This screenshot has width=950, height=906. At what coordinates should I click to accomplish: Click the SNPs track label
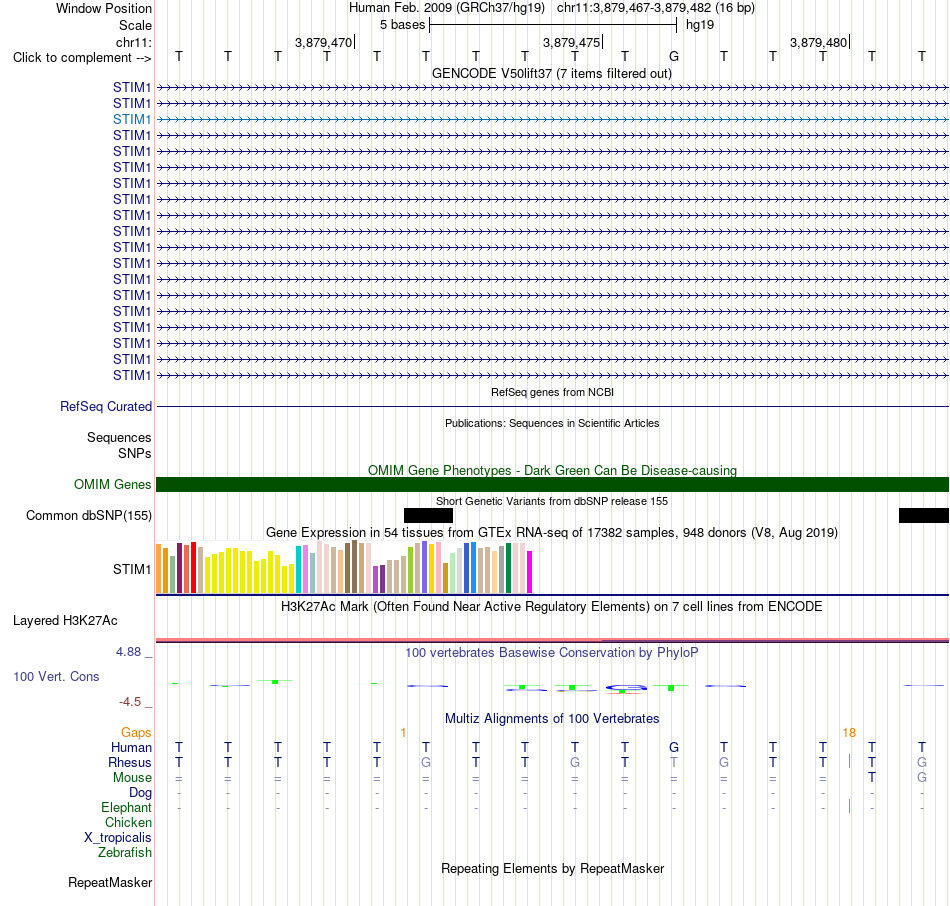(135, 453)
